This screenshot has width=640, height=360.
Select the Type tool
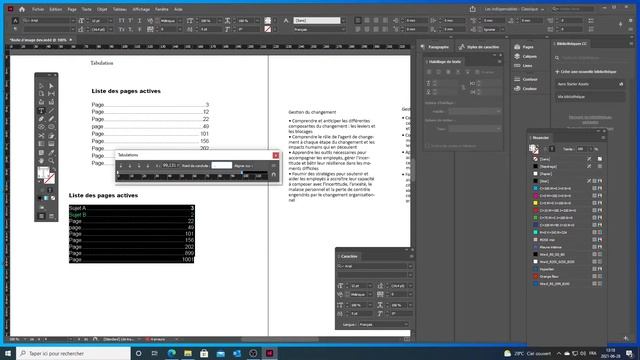pyautogui.click(x=41, y=111)
